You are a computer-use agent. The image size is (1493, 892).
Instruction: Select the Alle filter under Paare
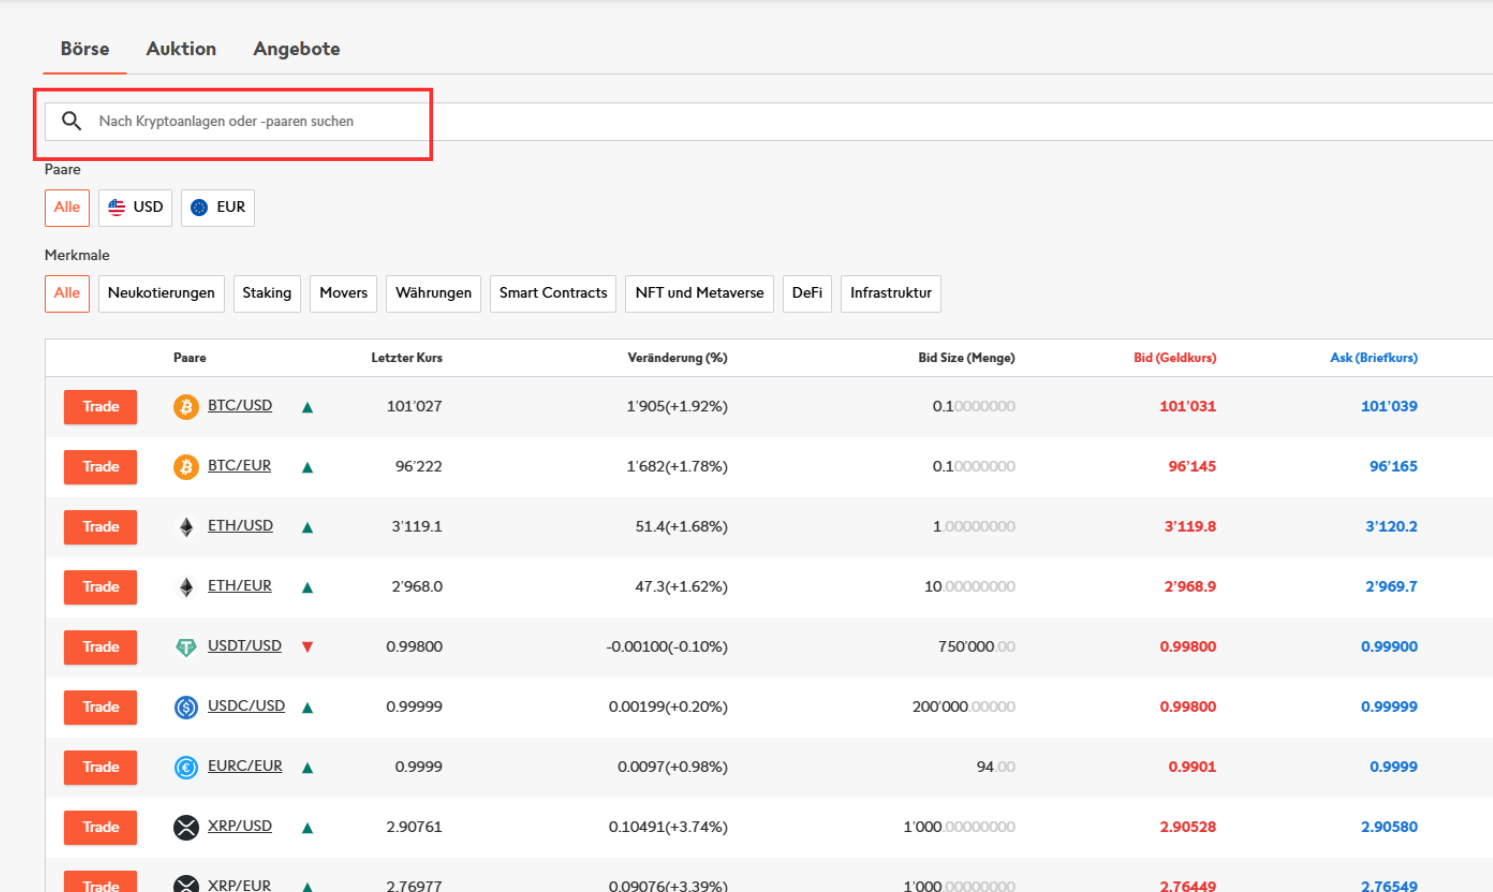67,207
